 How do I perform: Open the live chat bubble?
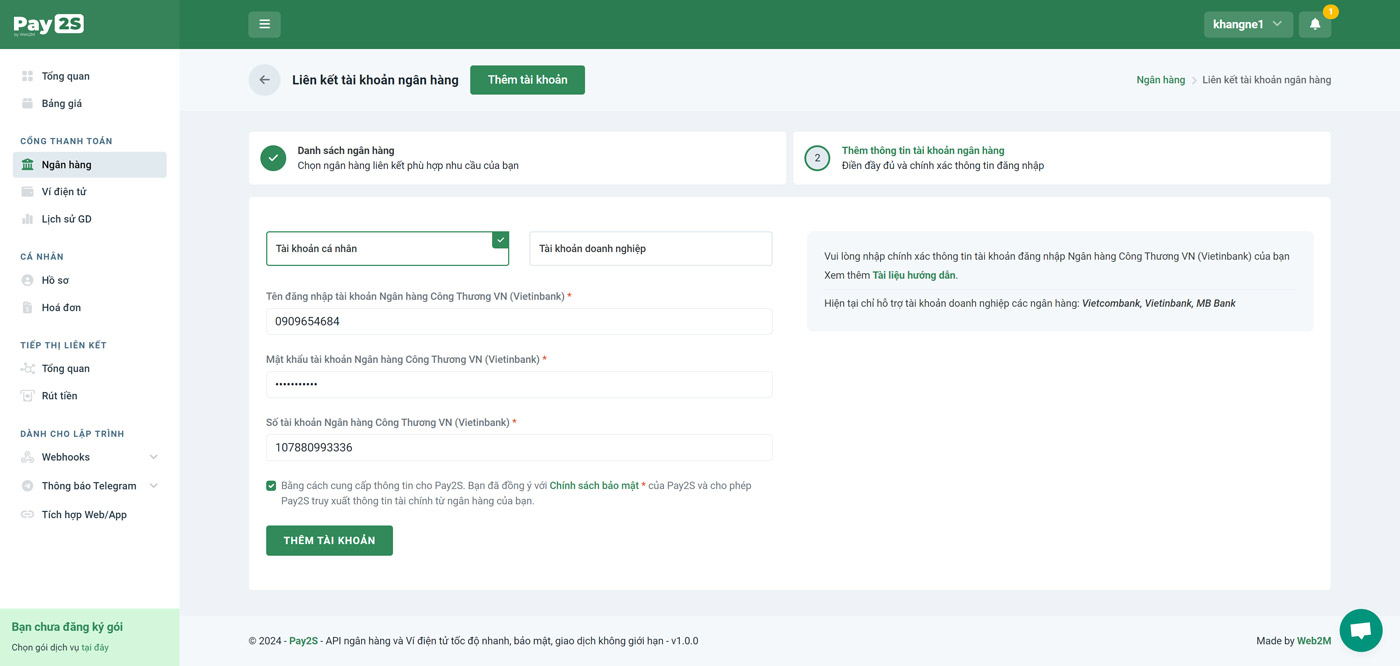pos(1360,630)
